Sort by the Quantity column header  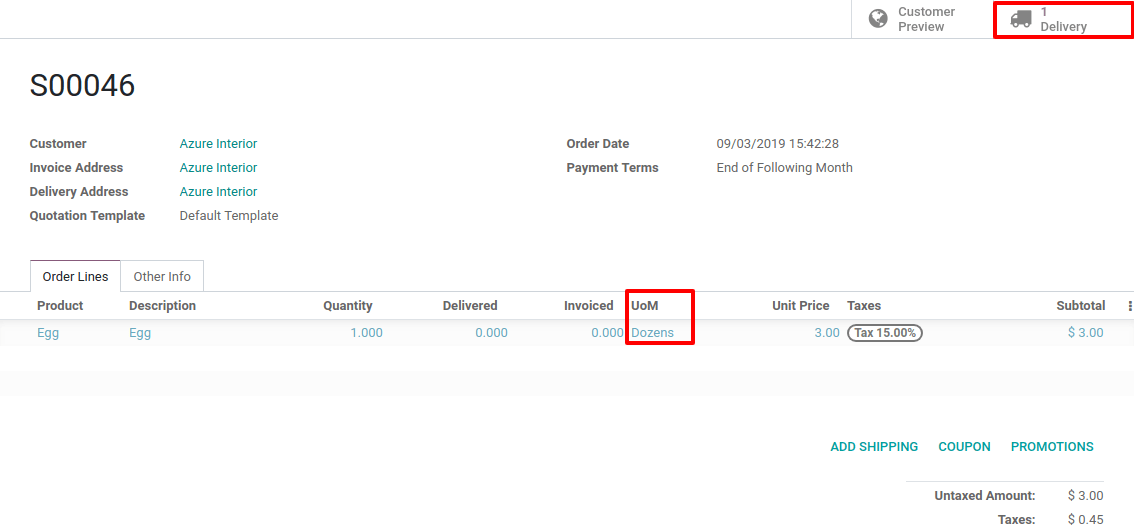point(347,306)
